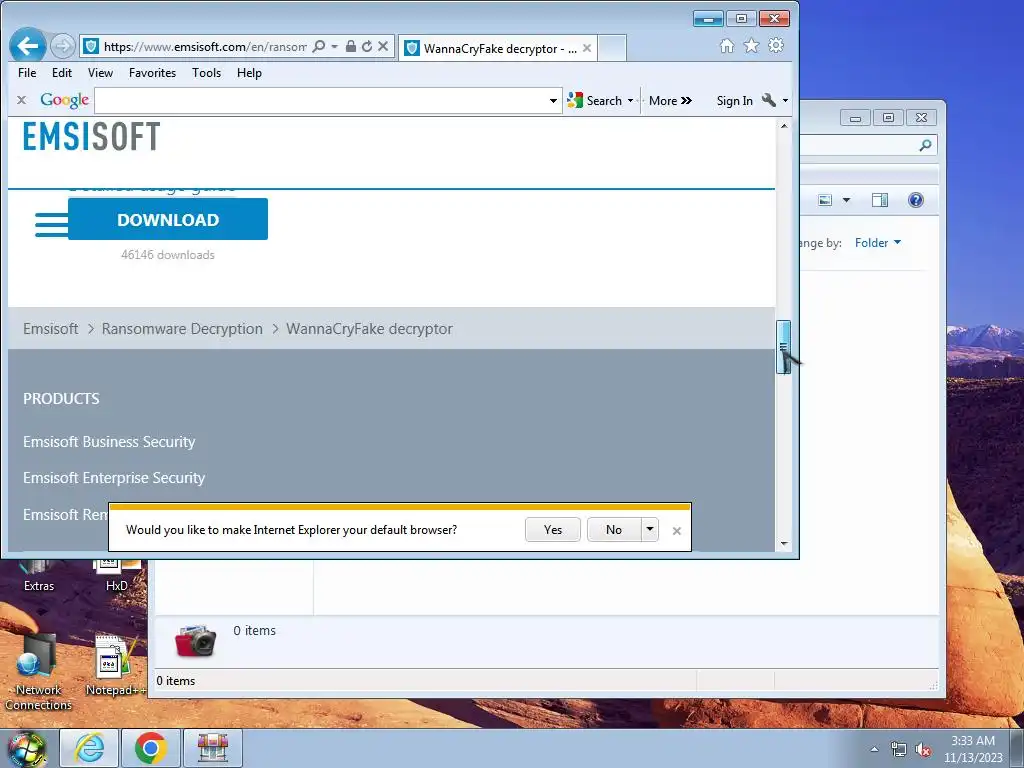1024x768 pixels.
Task: Click Yes to make IE default browser
Action: click(552, 530)
